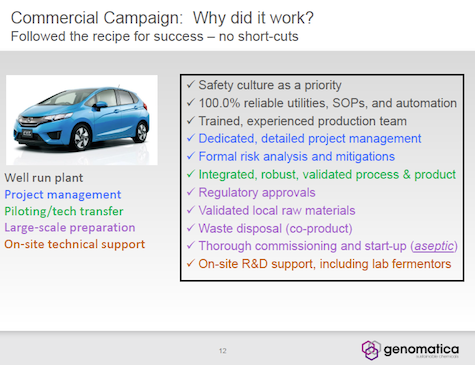475x365 pixels.
Task: Click checkmark beside "100.0% reliable utilities"
Action: click(191, 102)
